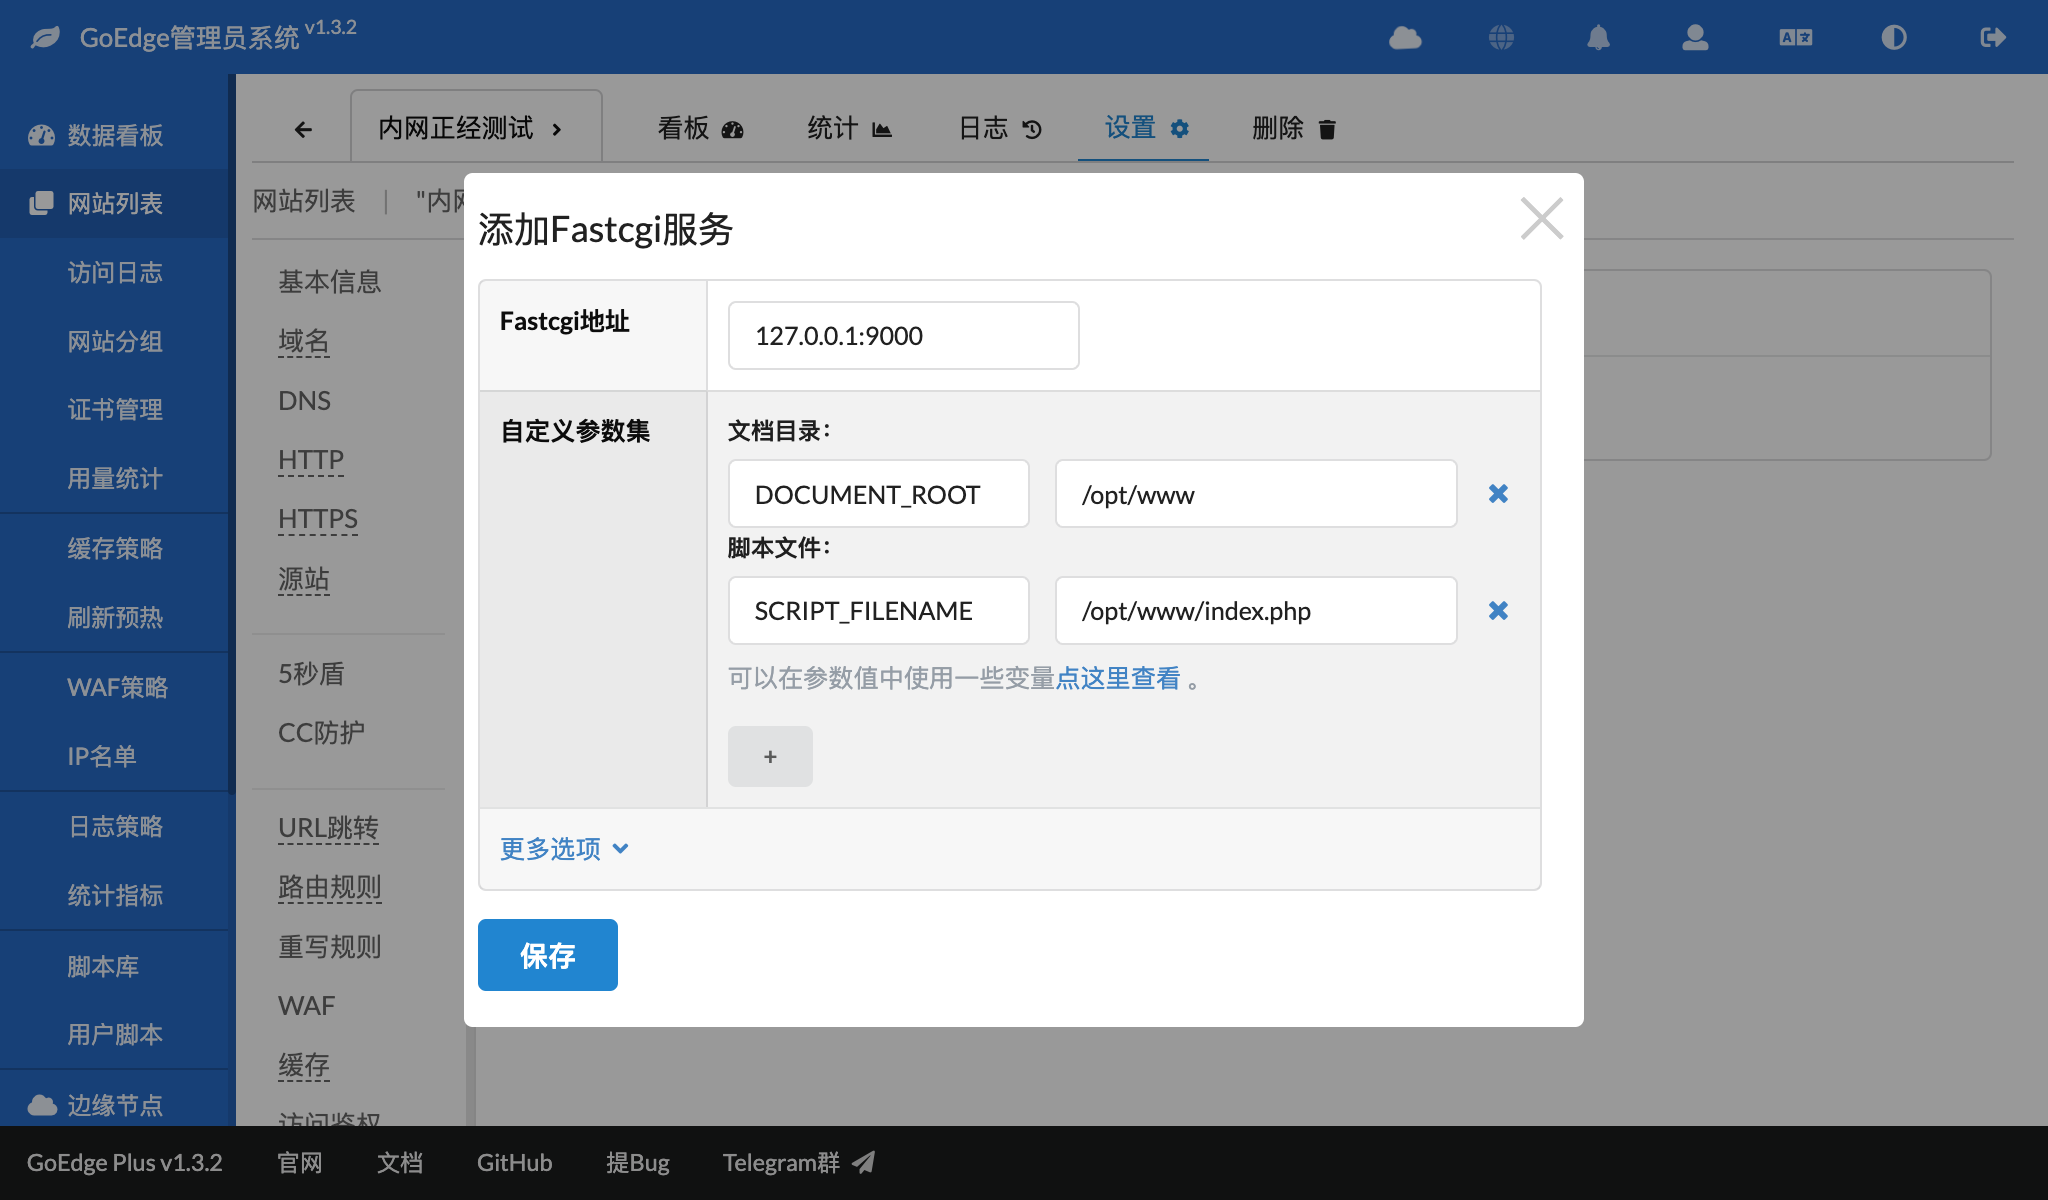The height and width of the screenshot is (1200, 2048).
Task: Open 用量统计 in sidebar
Action: pyautogui.click(x=115, y=478)
